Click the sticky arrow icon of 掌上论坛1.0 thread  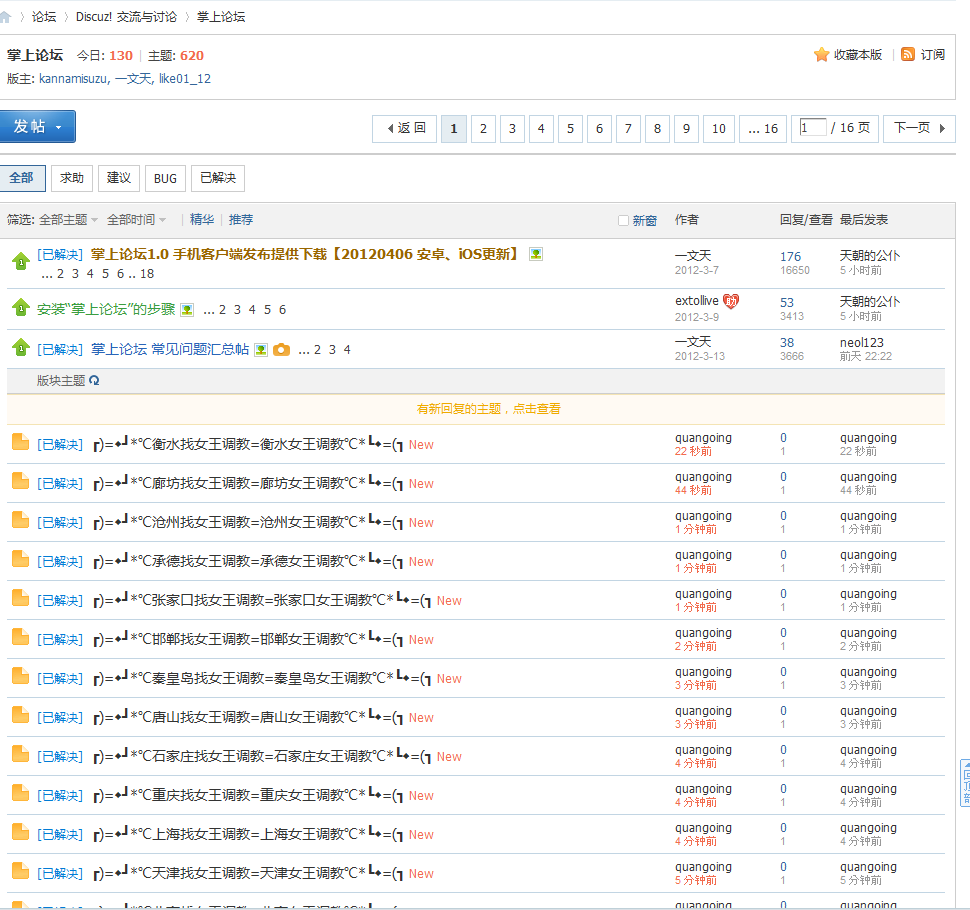coord(21,262)
